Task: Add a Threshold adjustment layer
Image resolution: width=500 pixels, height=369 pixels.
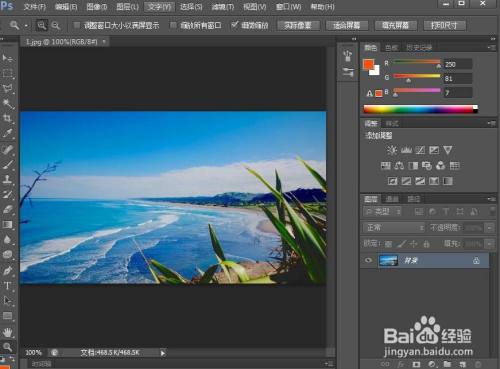Action: click(x=420, y=181)
